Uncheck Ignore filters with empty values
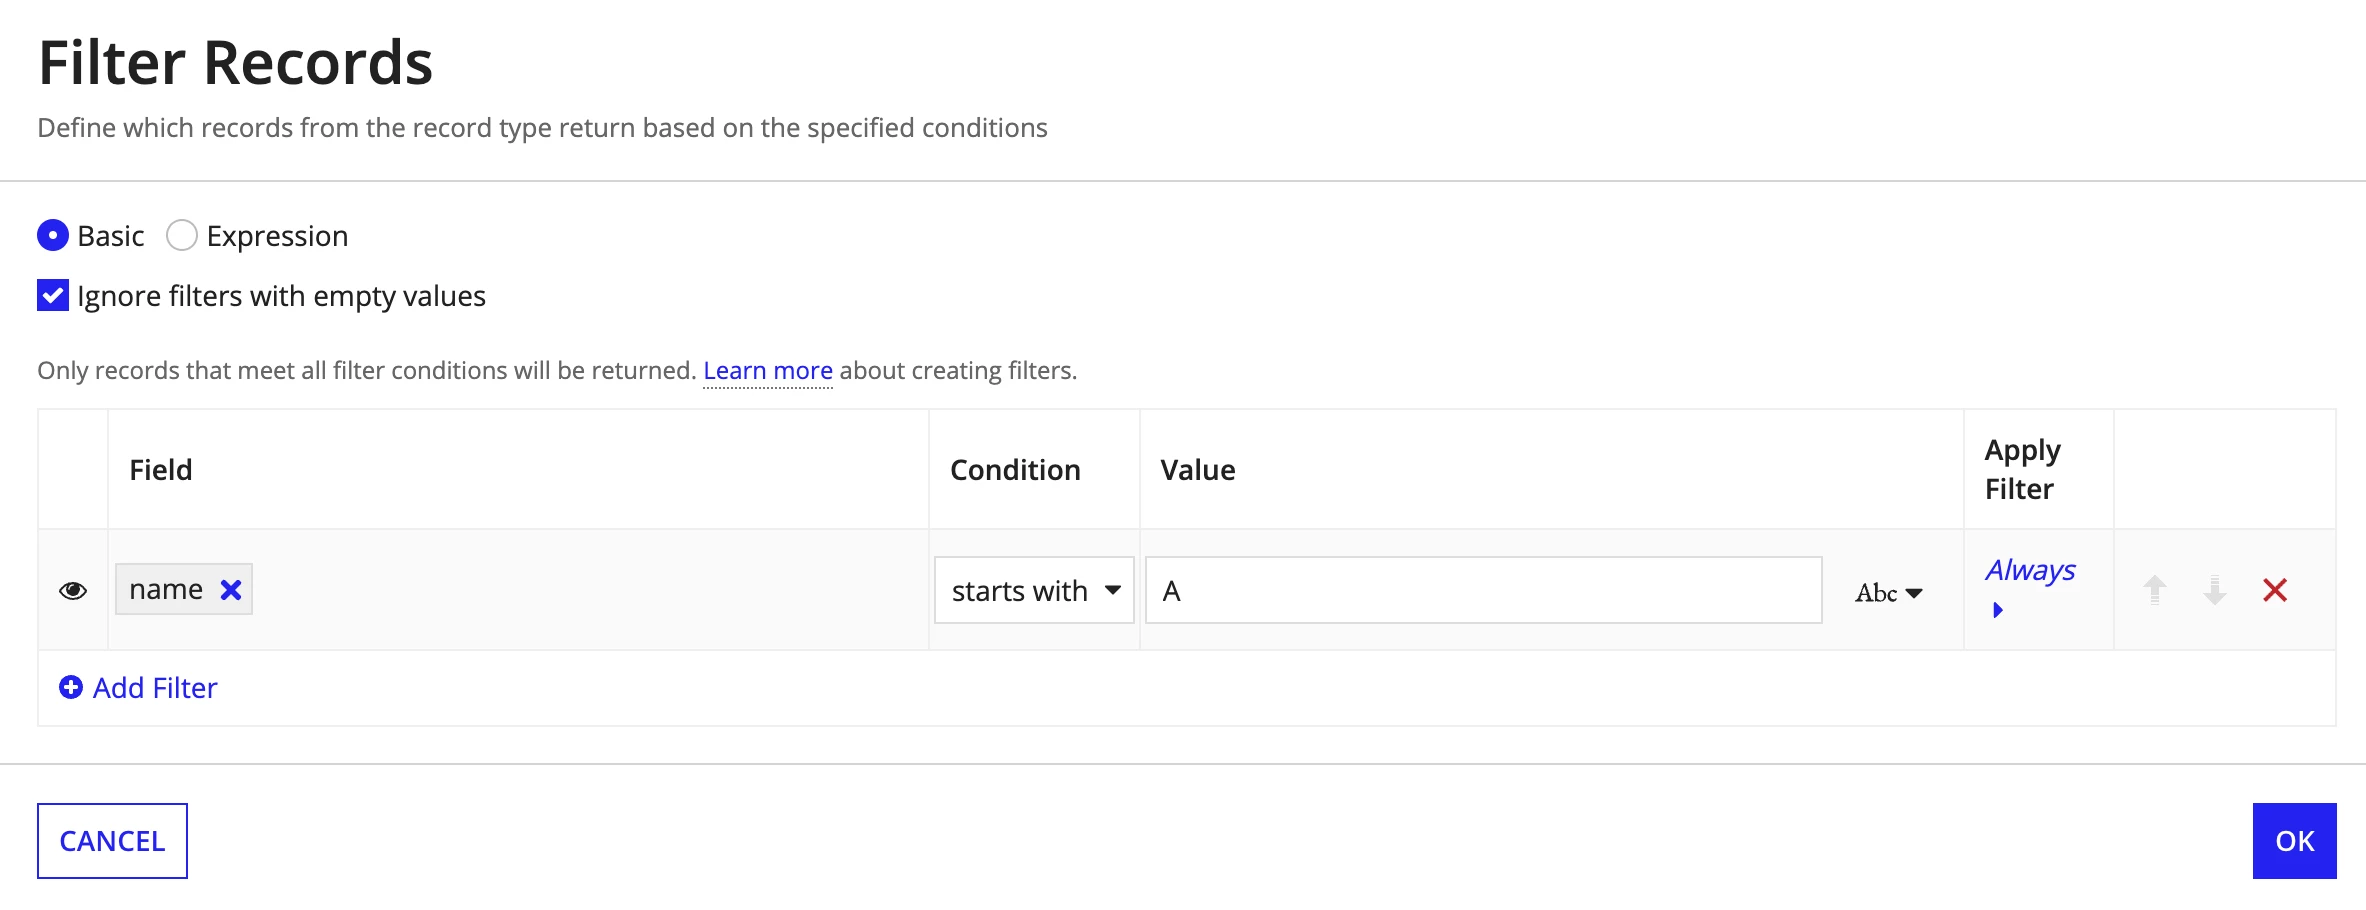Viewport: 2366px width, 910px height. 53,295
